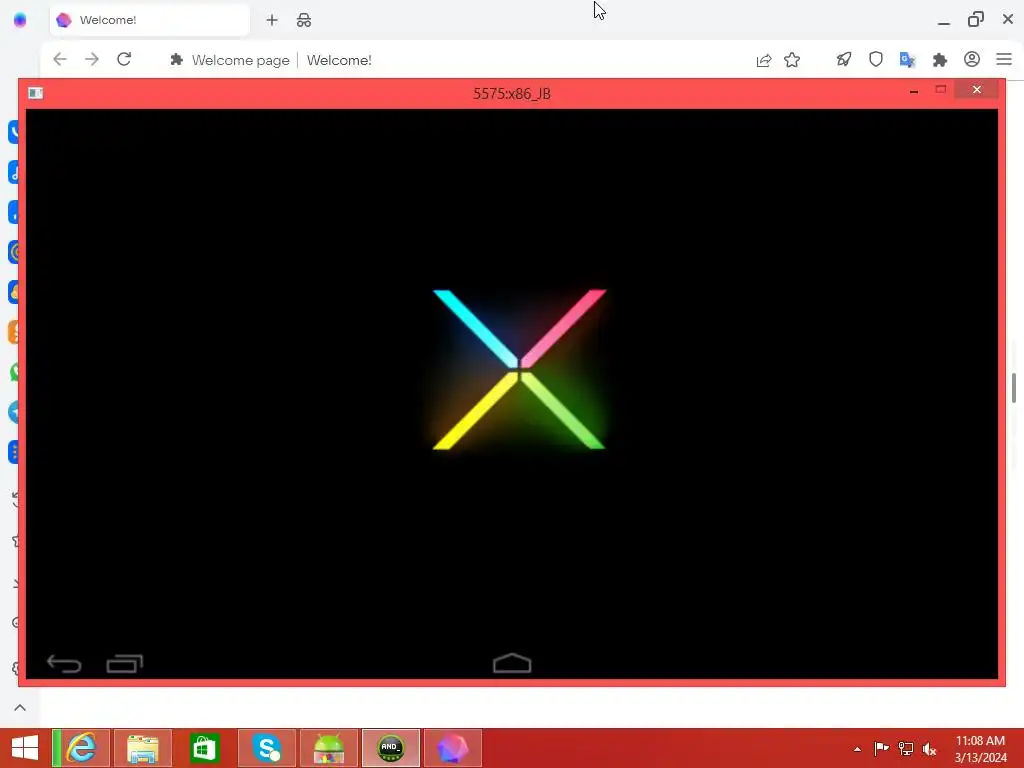Bookmark the page with the star icon
Screen dimensions: 1024x768
coord(792,60)
